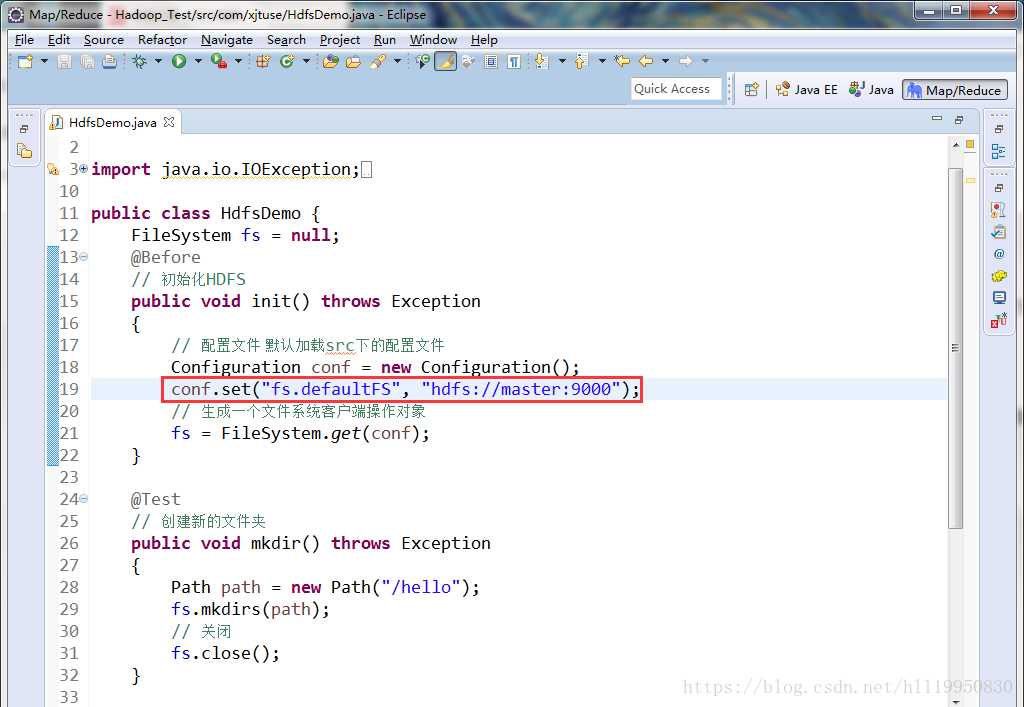The image size is (1024, 707).
Task: Open the Navigate menu
Action: tap(227, 40)
